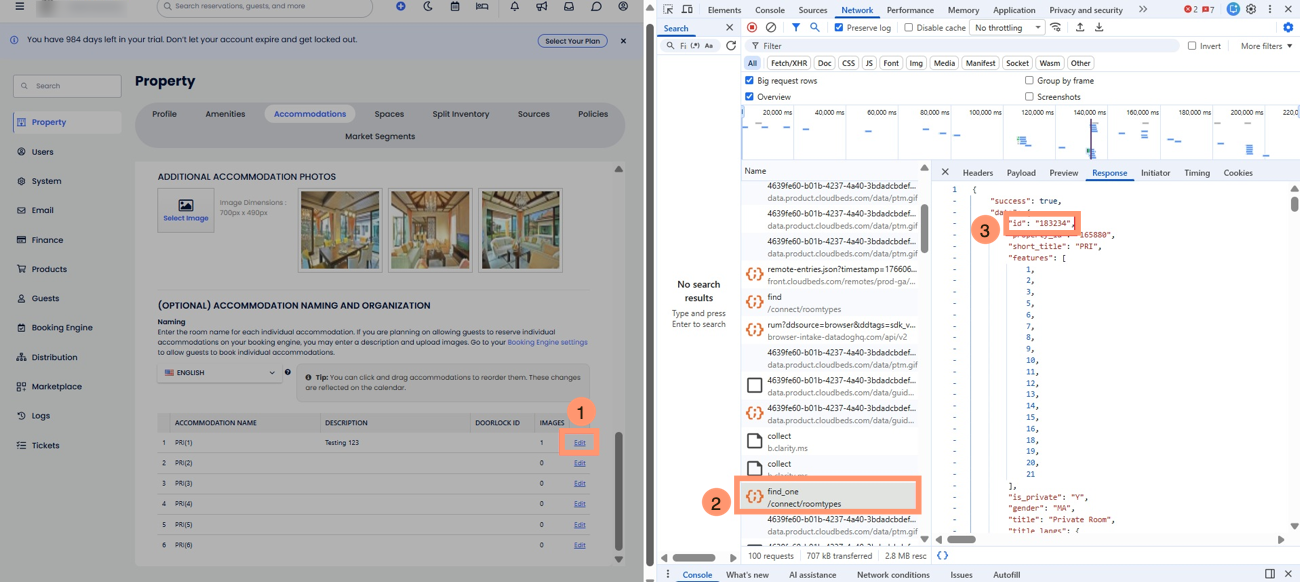1300x582 pixels.
Task: Click Edit link for PRI(2)
Action: [x=579, y=463]
